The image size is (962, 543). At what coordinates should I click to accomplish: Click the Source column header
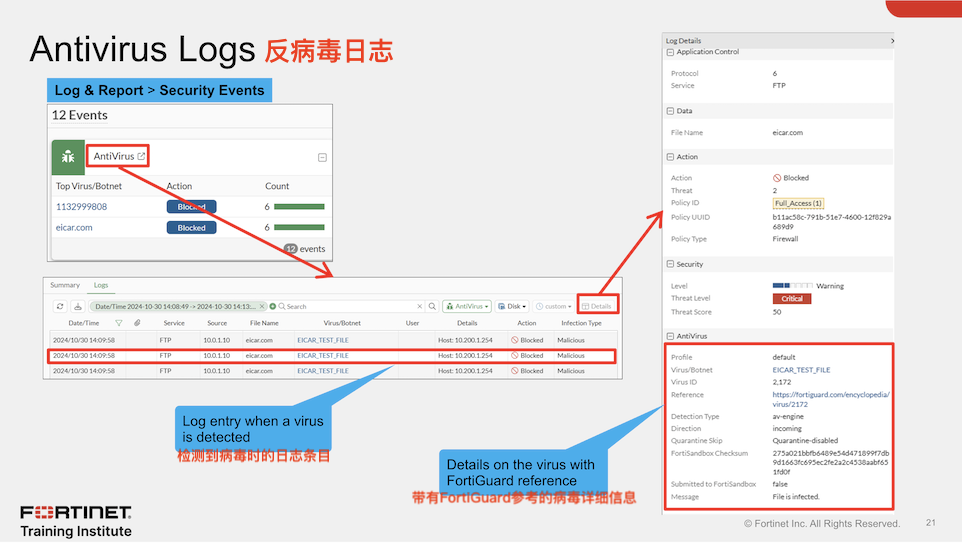pyautogui.click(x=217, y=323)
